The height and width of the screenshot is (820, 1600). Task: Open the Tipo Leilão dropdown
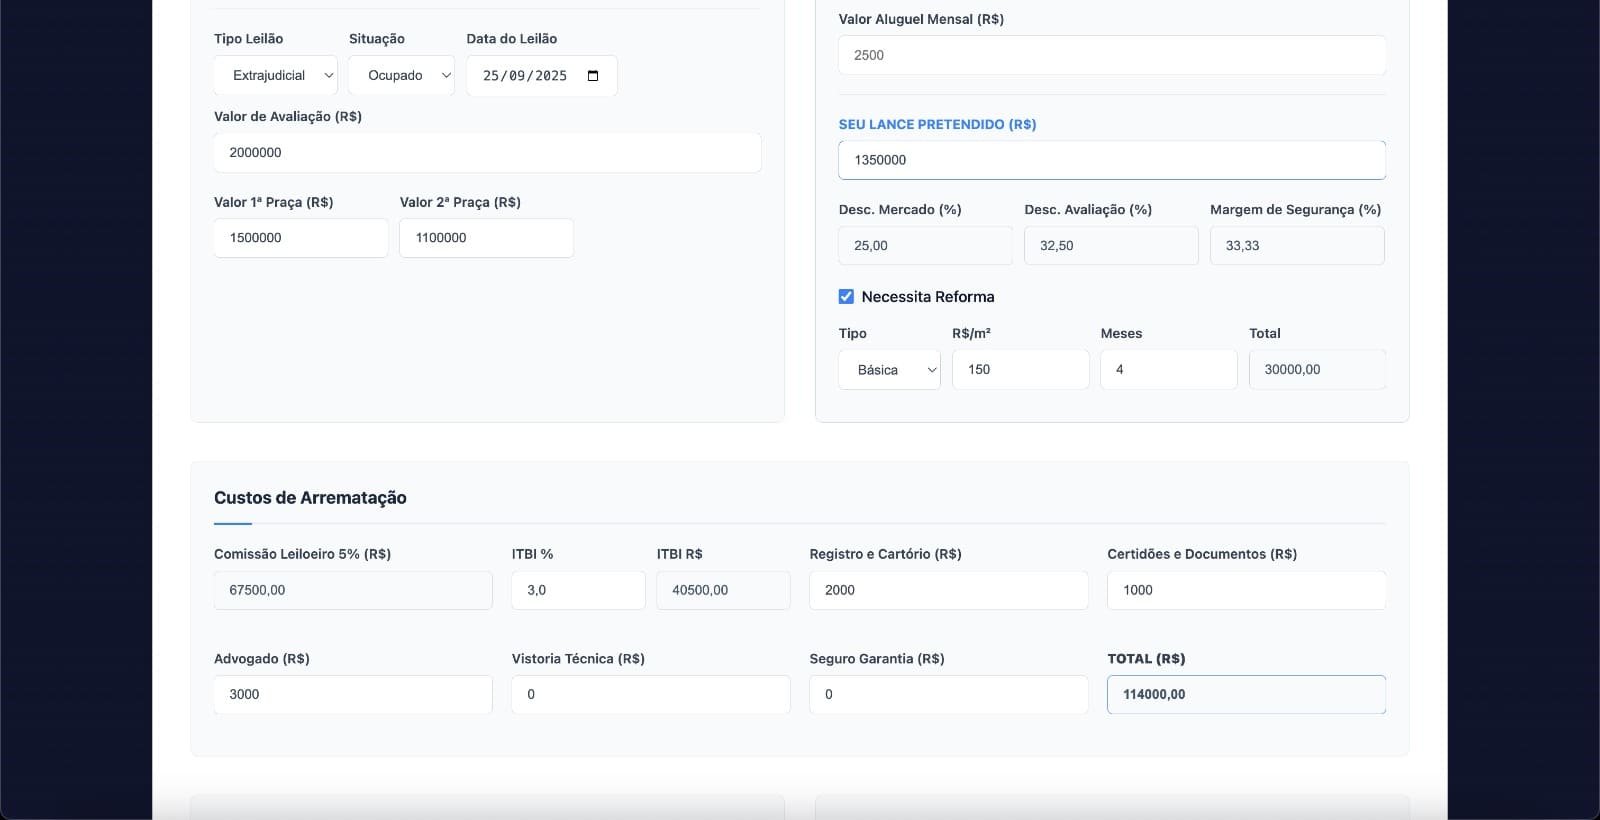(276, 76)
